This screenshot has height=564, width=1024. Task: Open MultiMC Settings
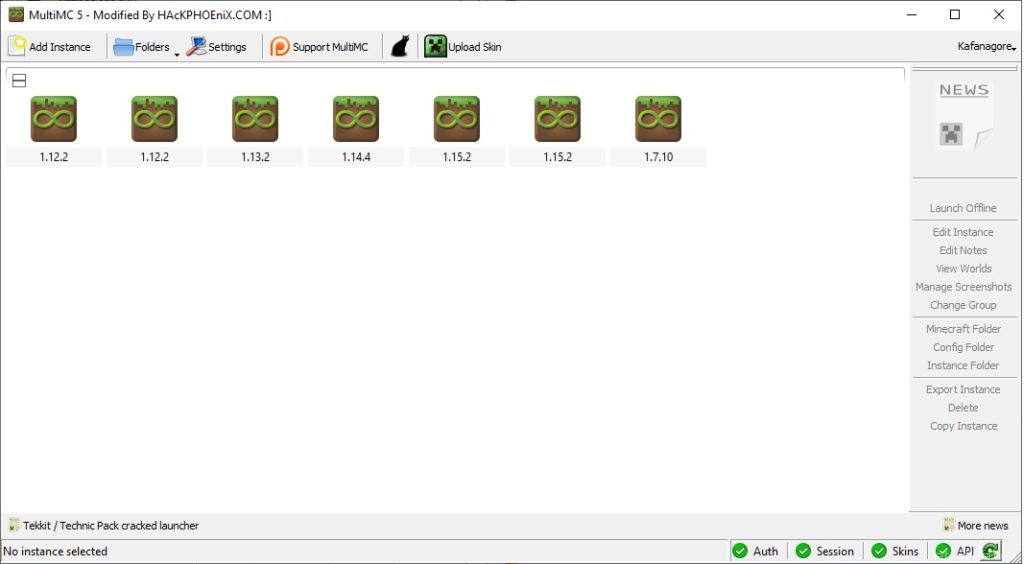[216, 47]
